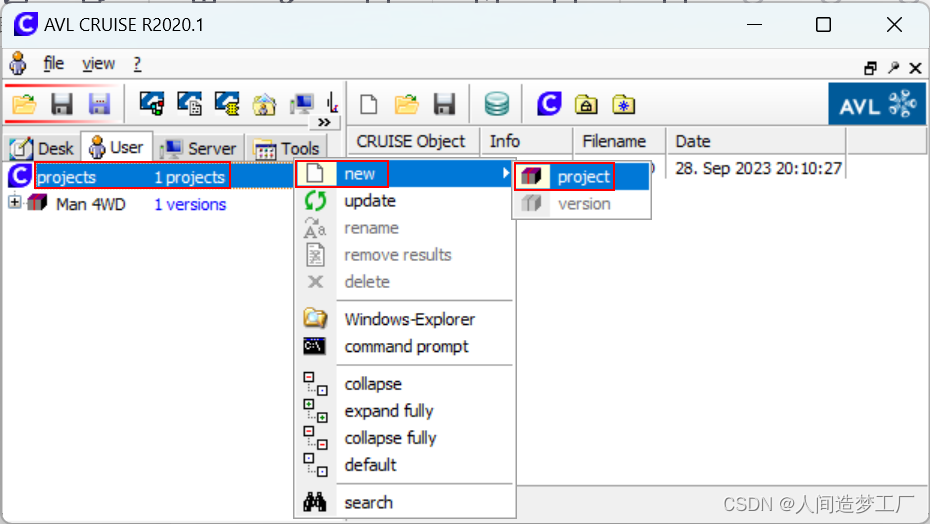Choose 'command prompt' in the context menu
This screenshot has height=524, width=930.
[405, 346]
